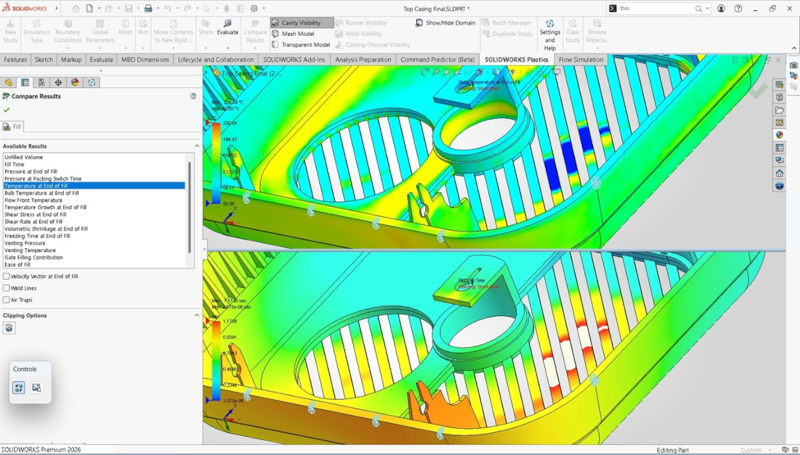Screen dimensions: 800x455
Task: Click the Show/Hide Domain icon
Action: 420,22
